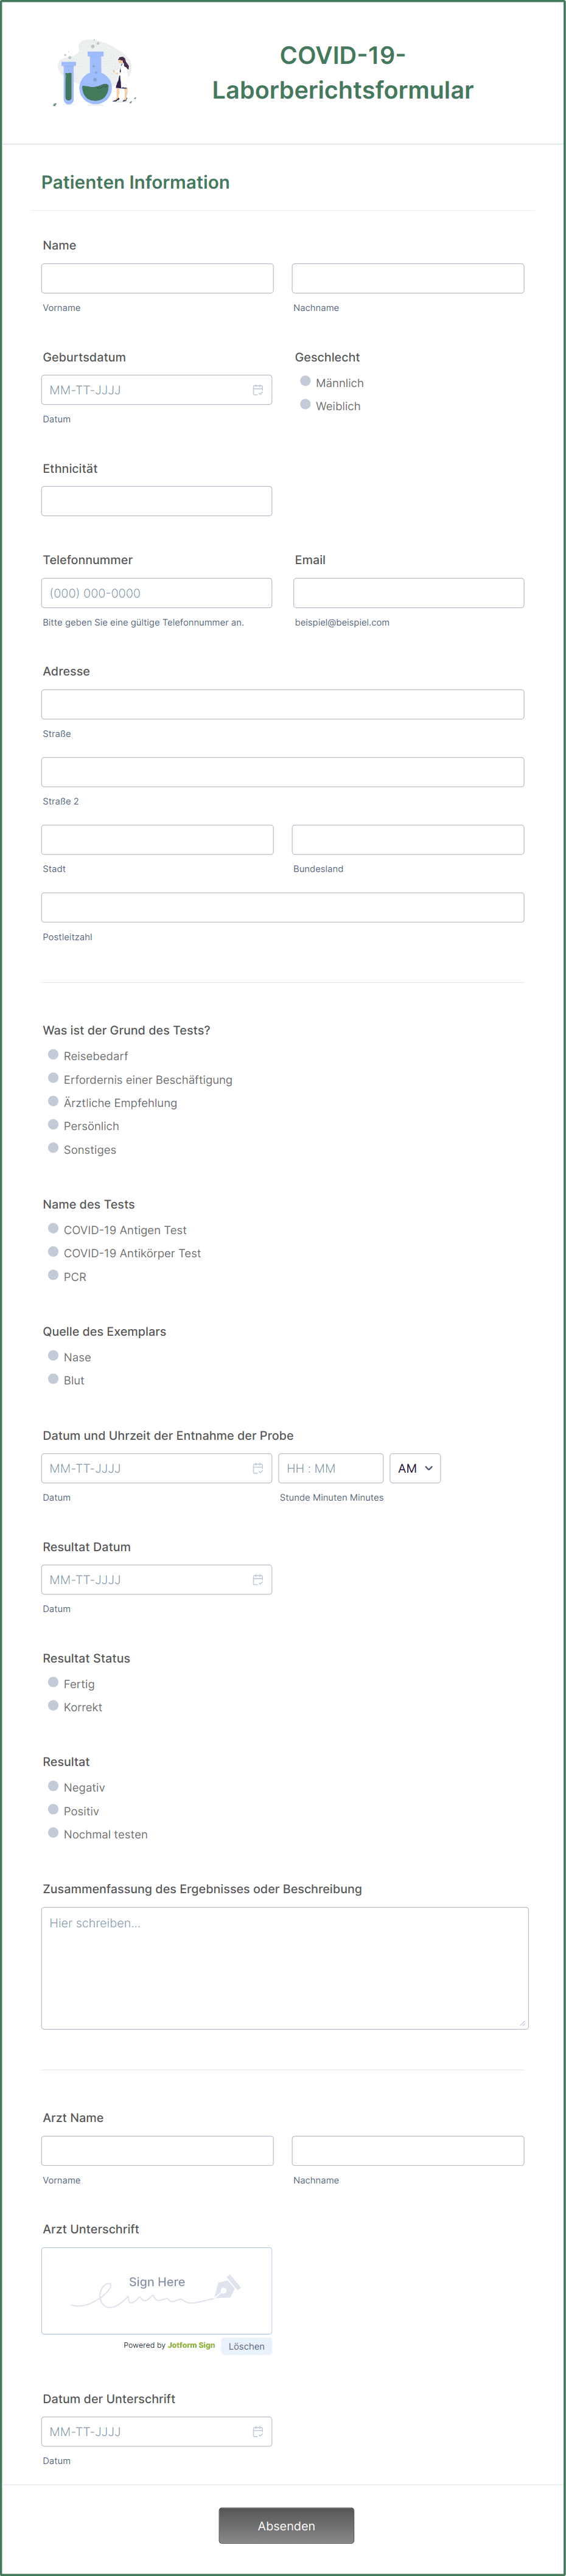Image resolution: width=566 pixels, height=2576 pixels.
Task: Choose Reisebedarf as test reason
Action: point(53,1055)
